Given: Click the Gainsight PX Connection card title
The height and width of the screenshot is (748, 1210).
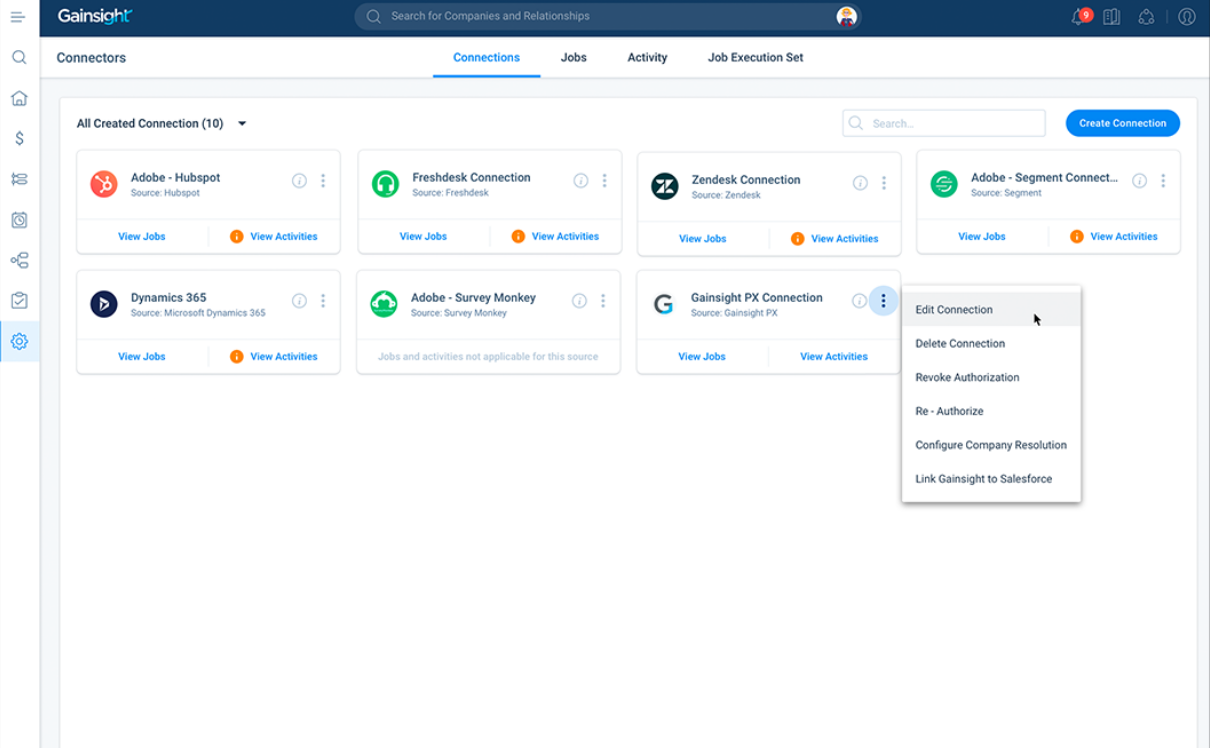Looking at the screenshot, I should pos(757,298).
